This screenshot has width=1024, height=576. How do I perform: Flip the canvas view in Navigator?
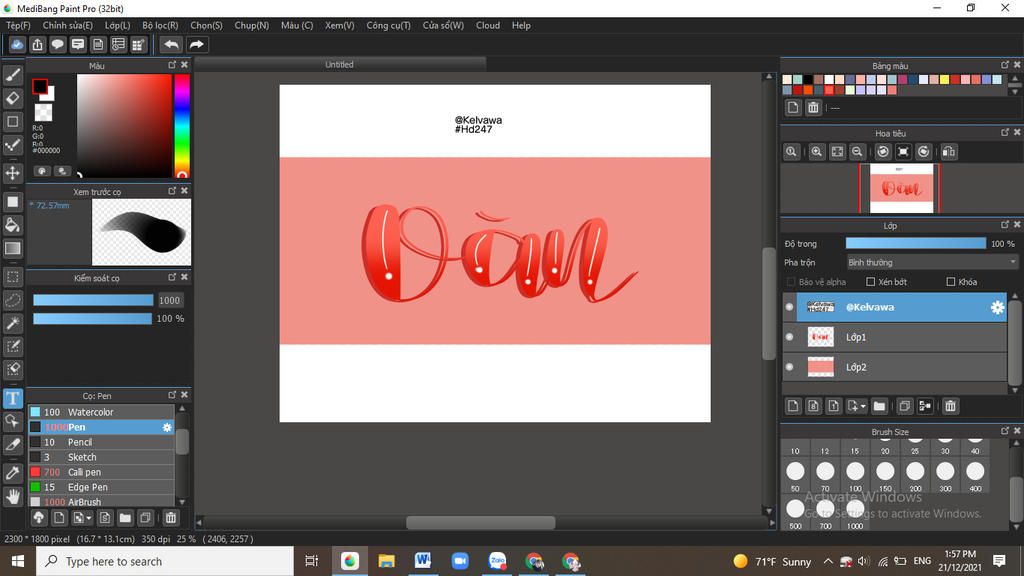tap(949, 152)
